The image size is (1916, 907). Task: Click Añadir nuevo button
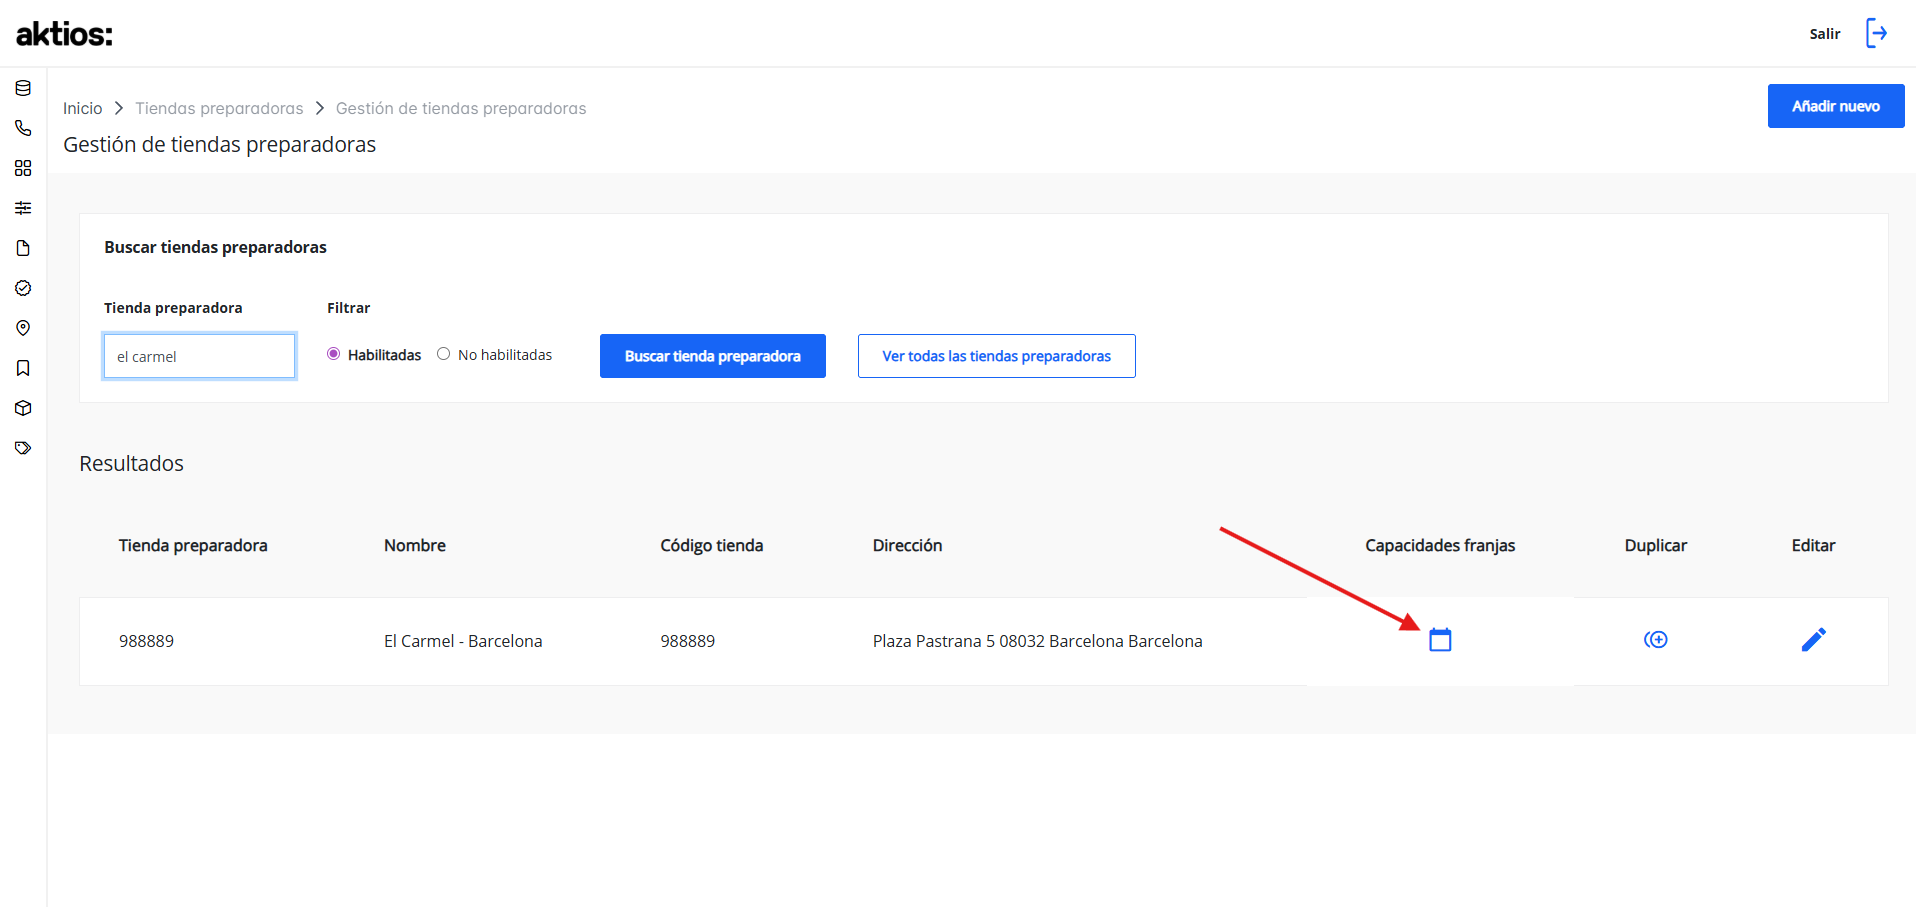tap(1836, 106)
